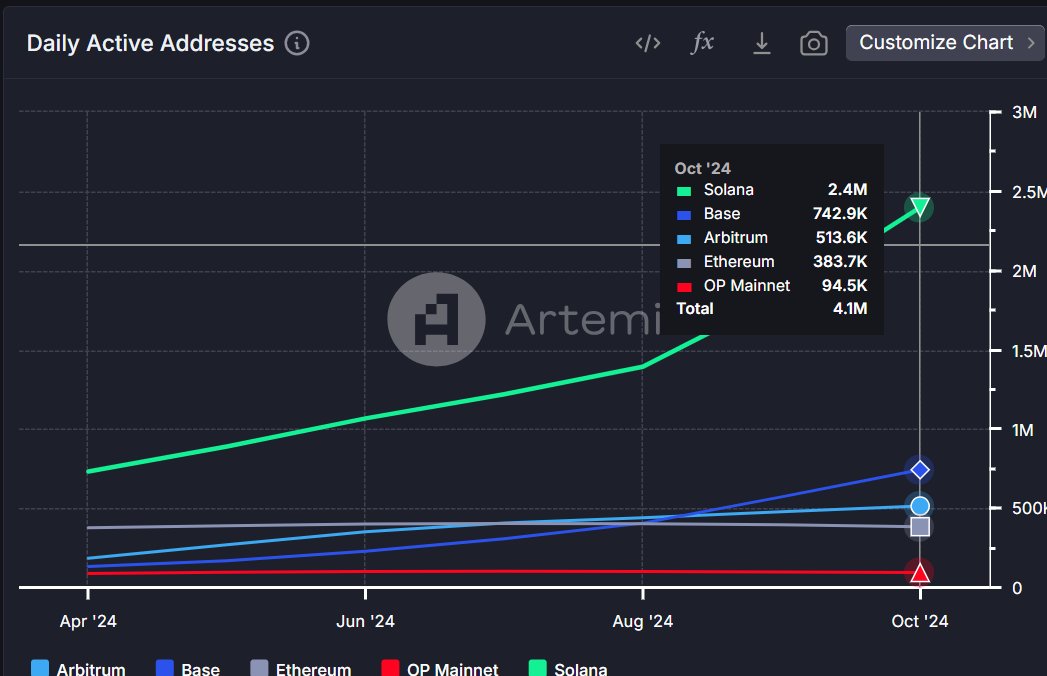This screenshot has width=1047, height=676.
Task: Click the Daily Active Addresses title
Action: (x=150, y=43)
